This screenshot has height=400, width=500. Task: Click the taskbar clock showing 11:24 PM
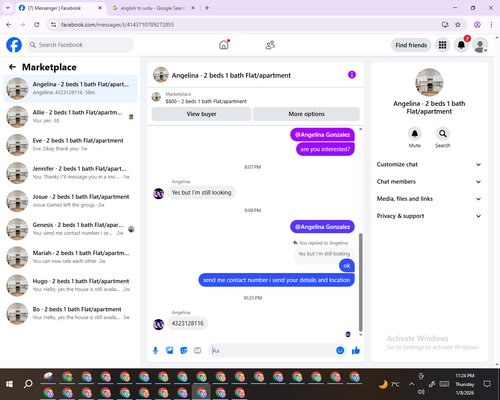(x=464, y=384)
